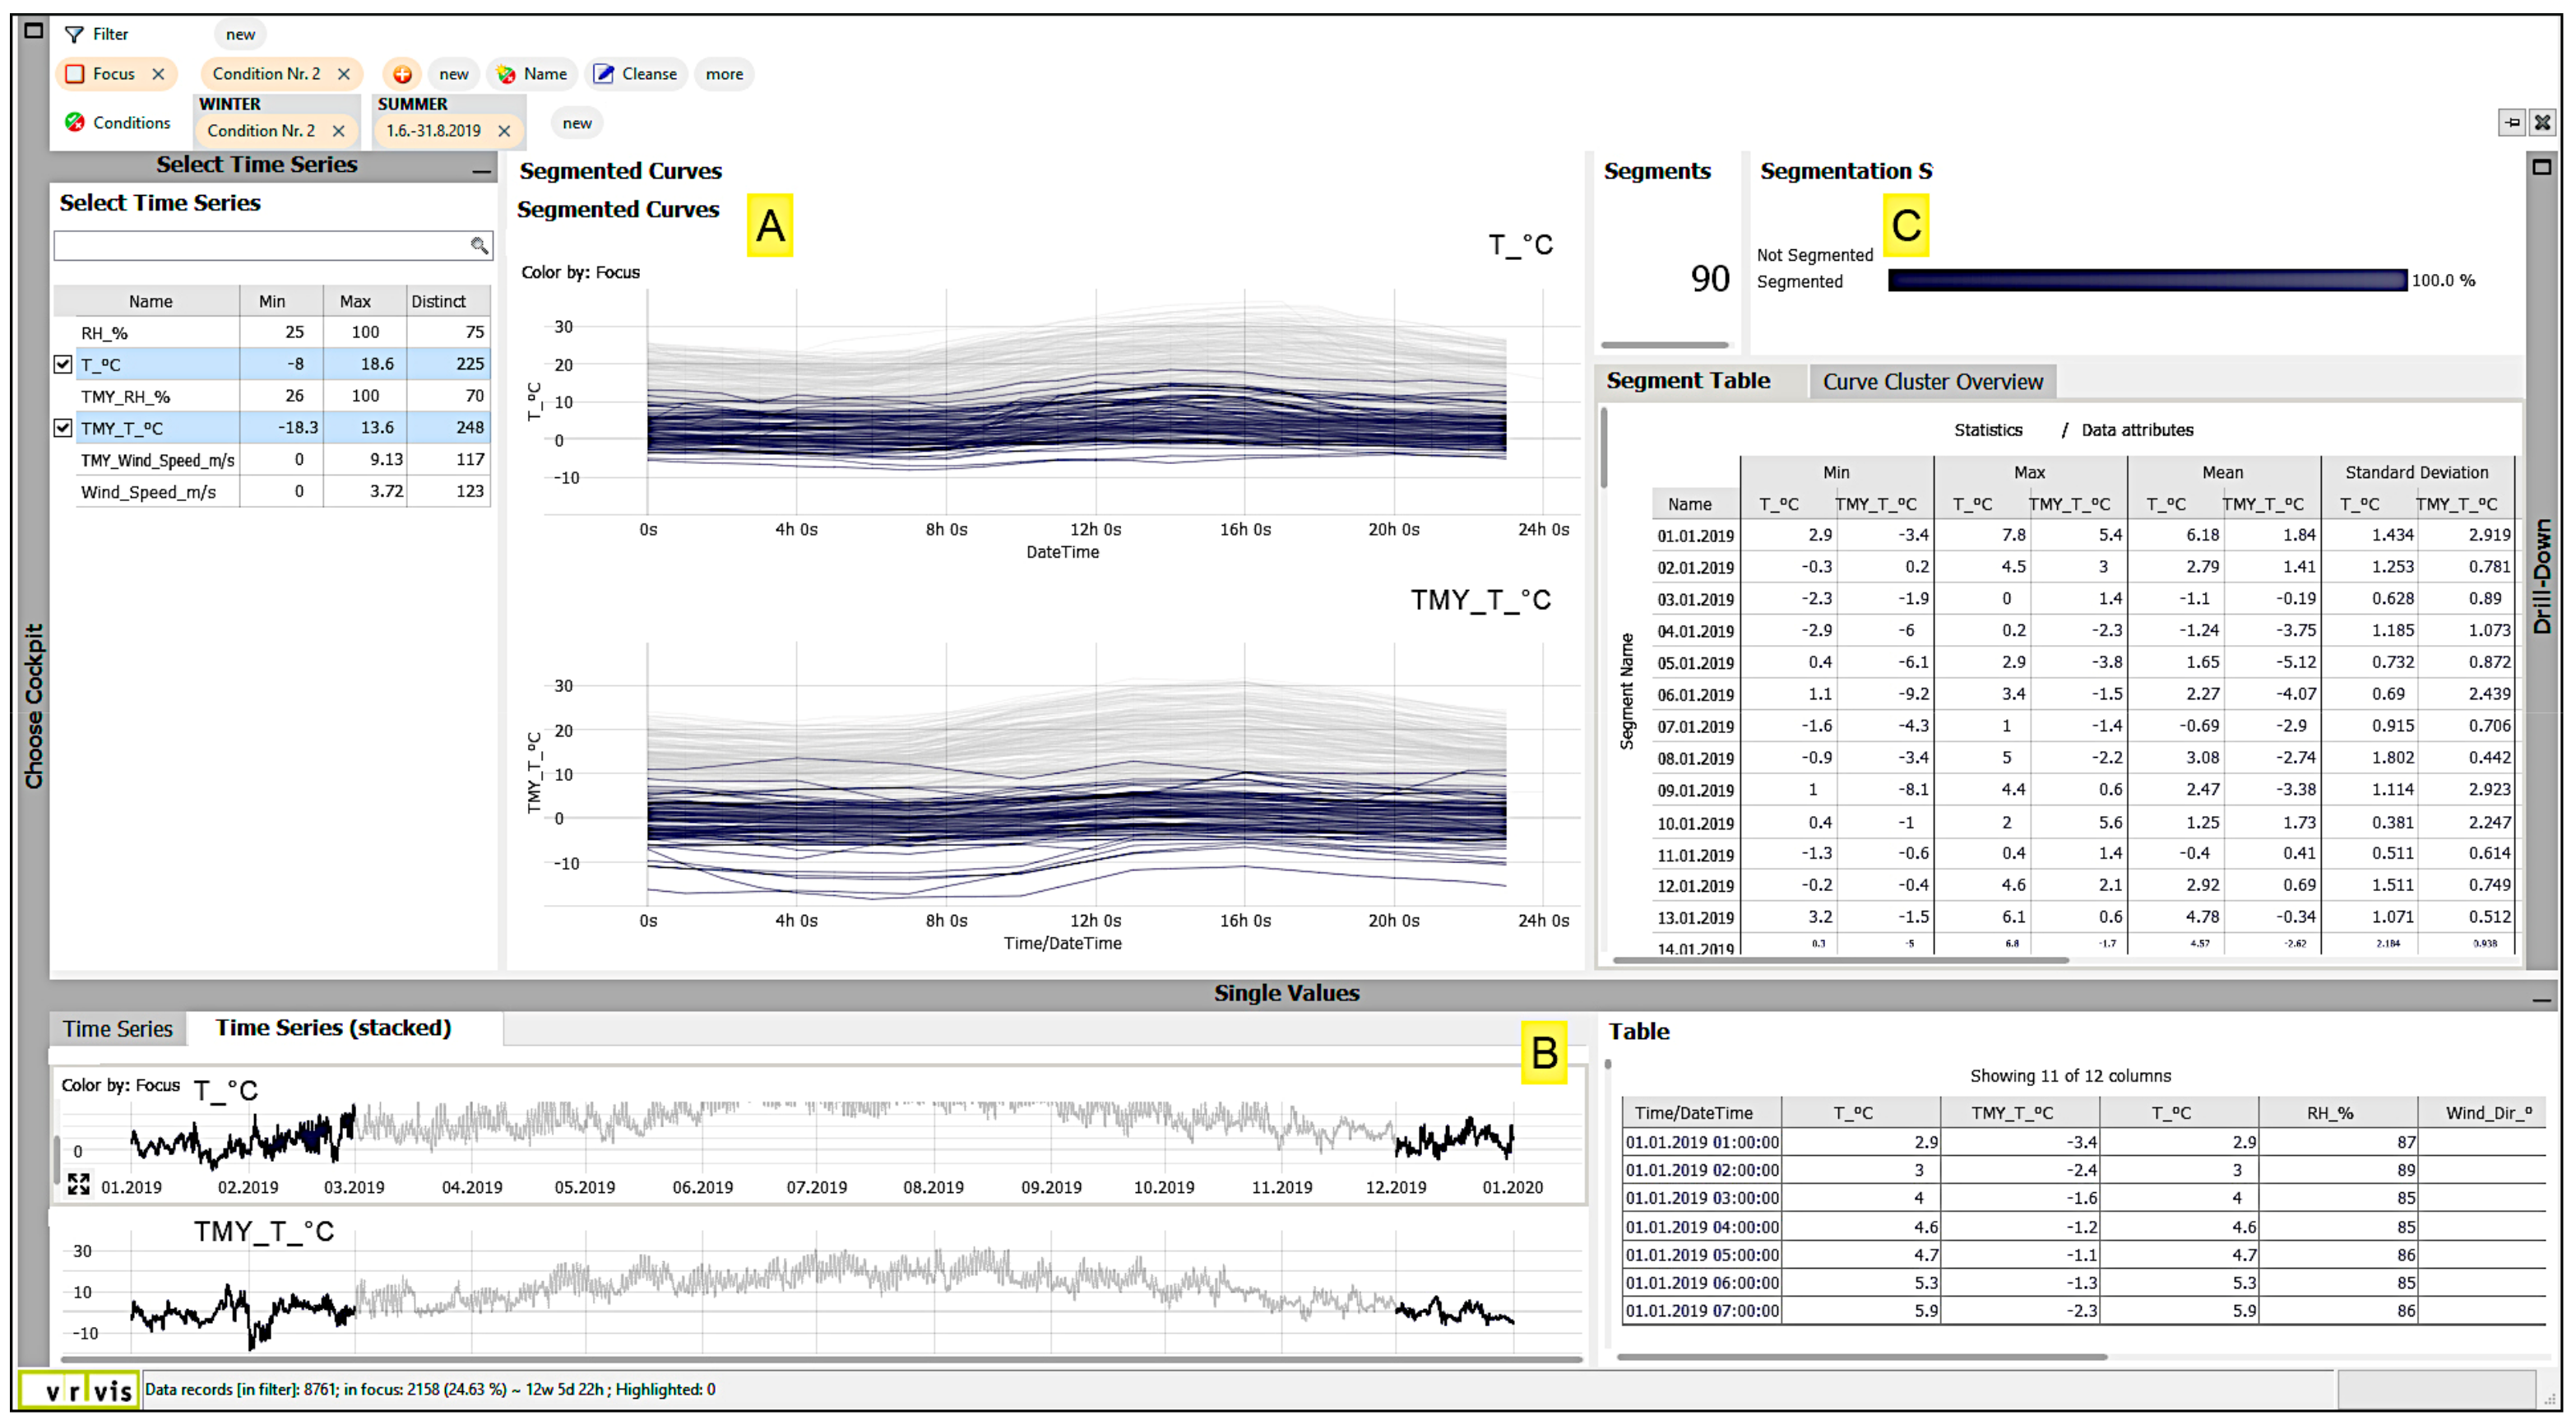
Task: Click the Name button
Action: coord(533,74)
